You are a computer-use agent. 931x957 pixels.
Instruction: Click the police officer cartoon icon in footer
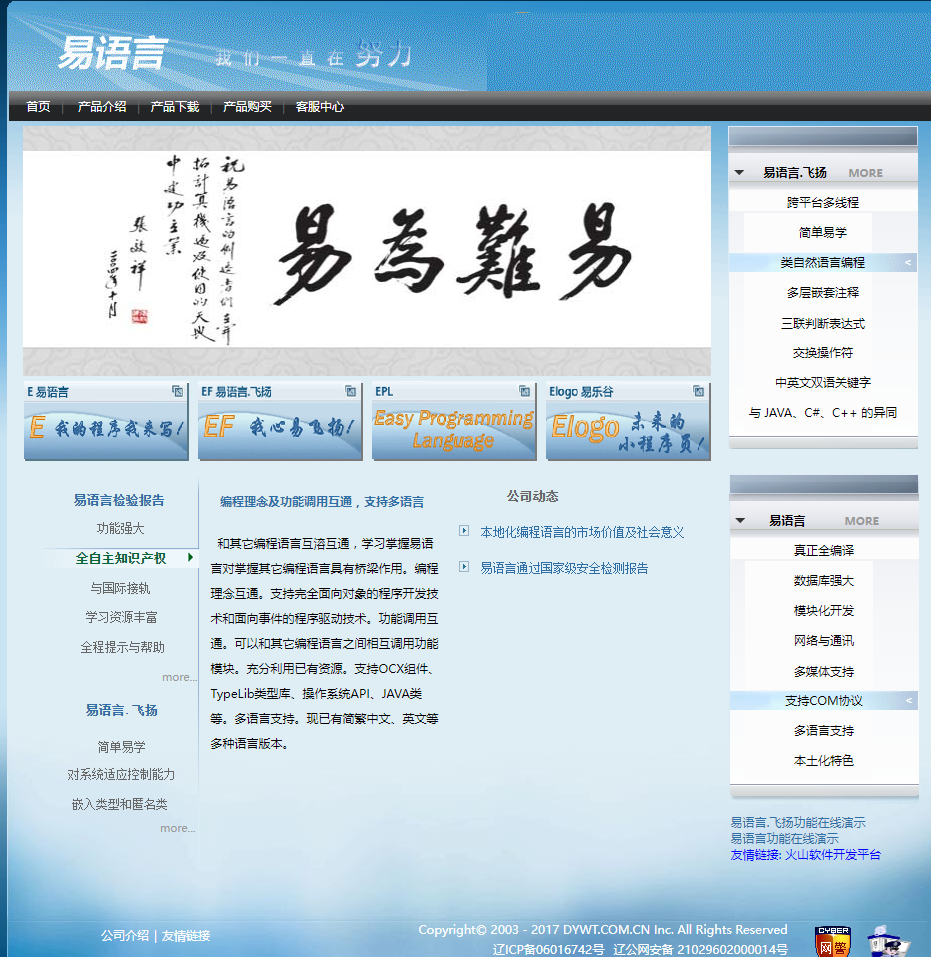(x=888, y=941)
